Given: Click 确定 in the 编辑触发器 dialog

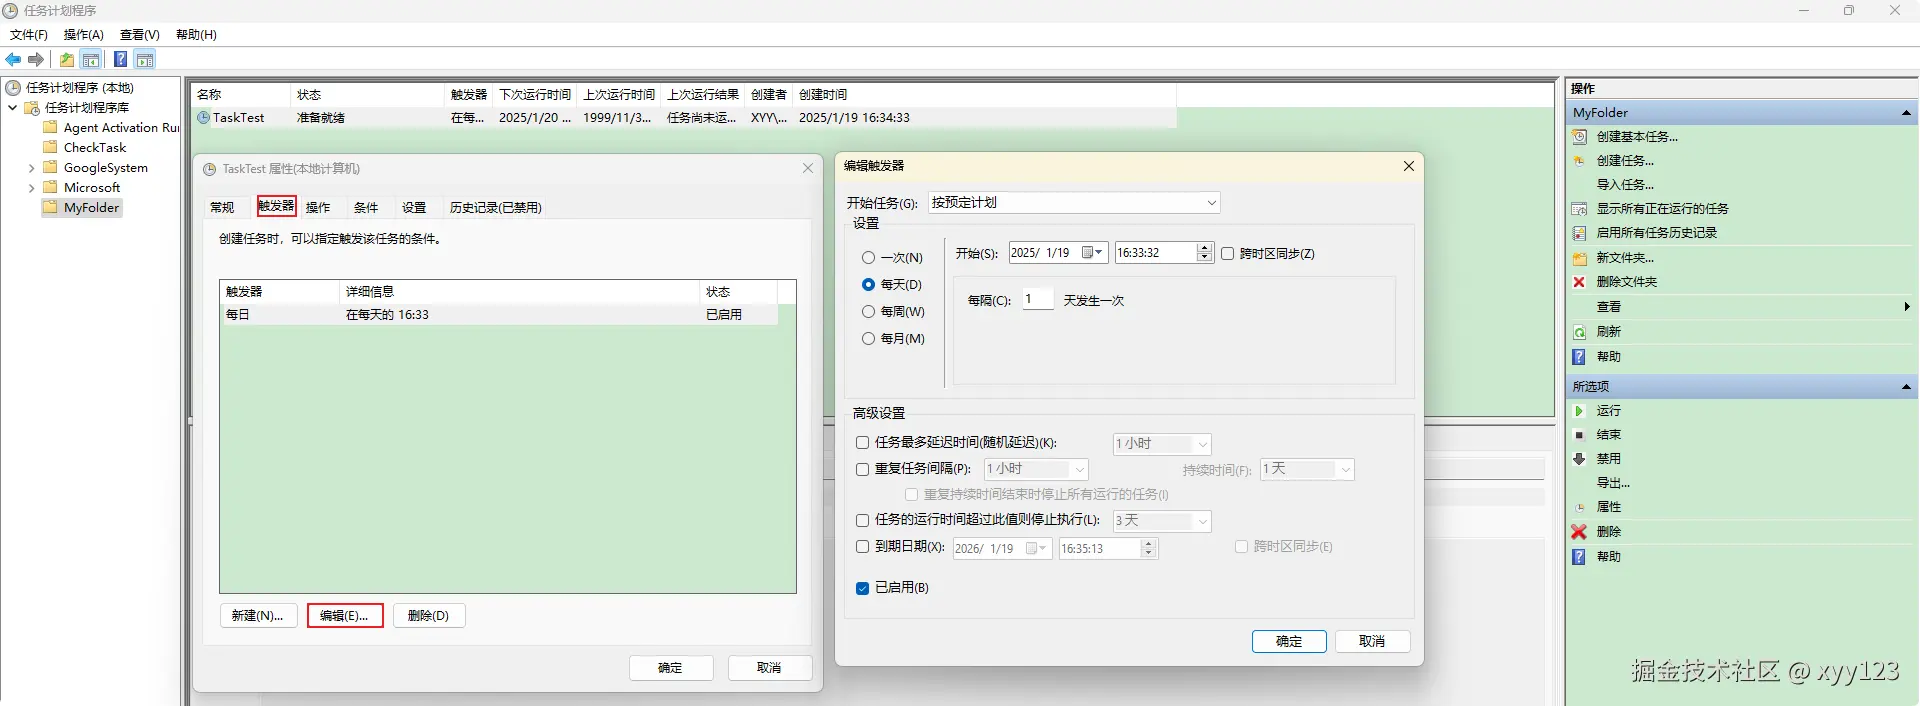Looking at the screenshot, I should 1289,642.
